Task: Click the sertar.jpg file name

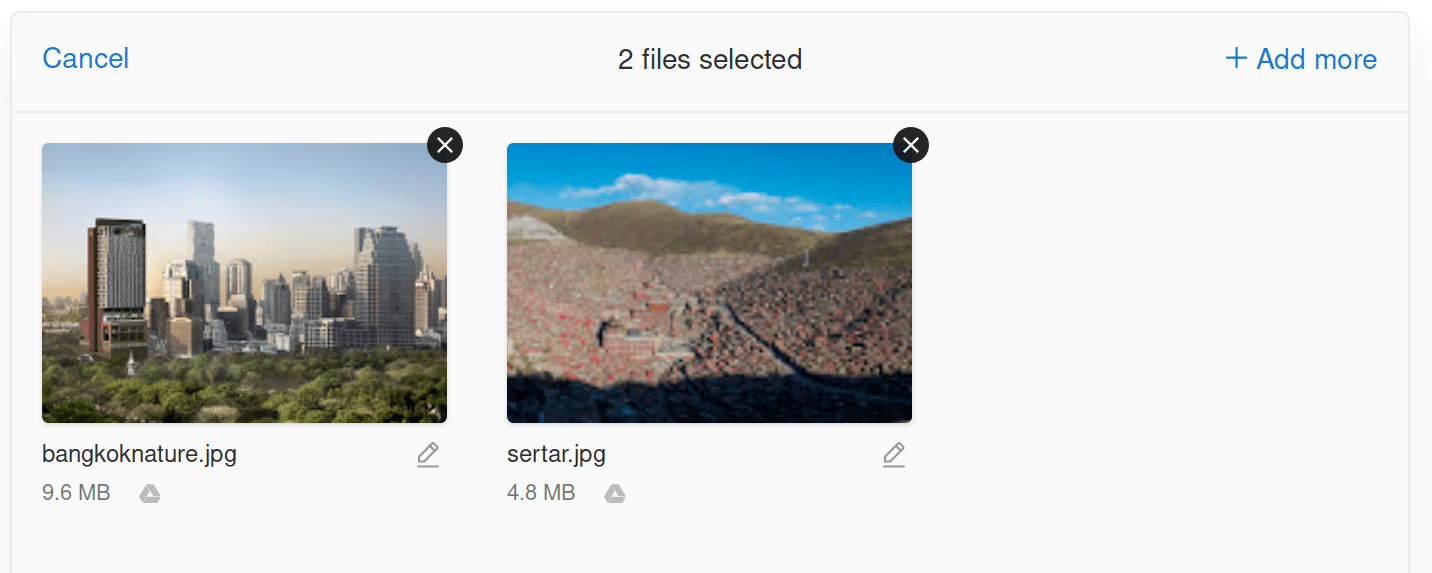Action: [556, 455]
